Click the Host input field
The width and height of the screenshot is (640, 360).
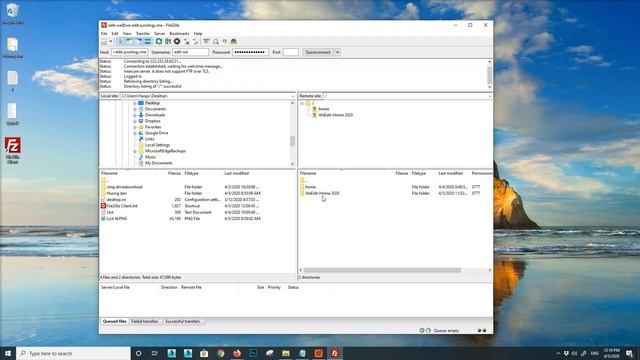129,52
